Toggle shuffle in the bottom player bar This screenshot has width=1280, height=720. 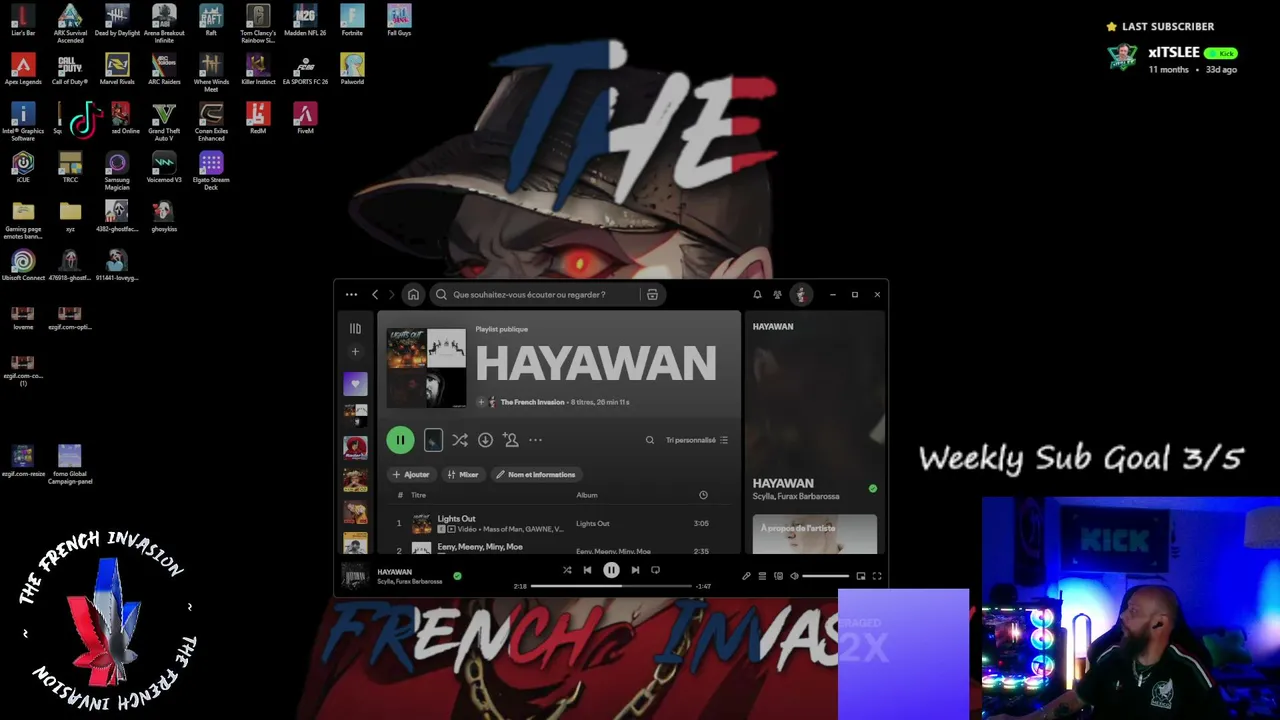(567, 570)
